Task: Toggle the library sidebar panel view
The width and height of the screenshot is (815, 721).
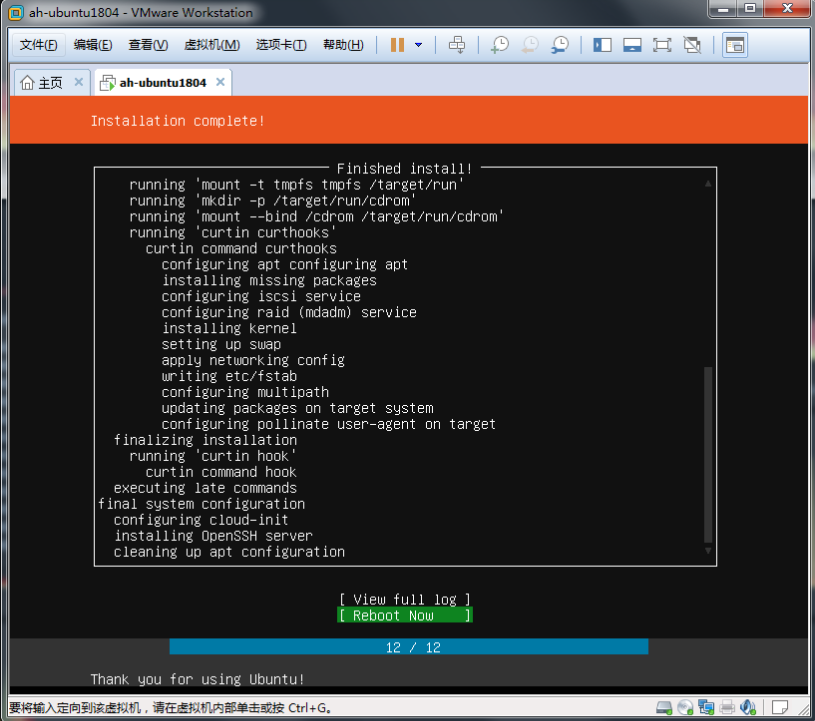Action: [602, 45]
